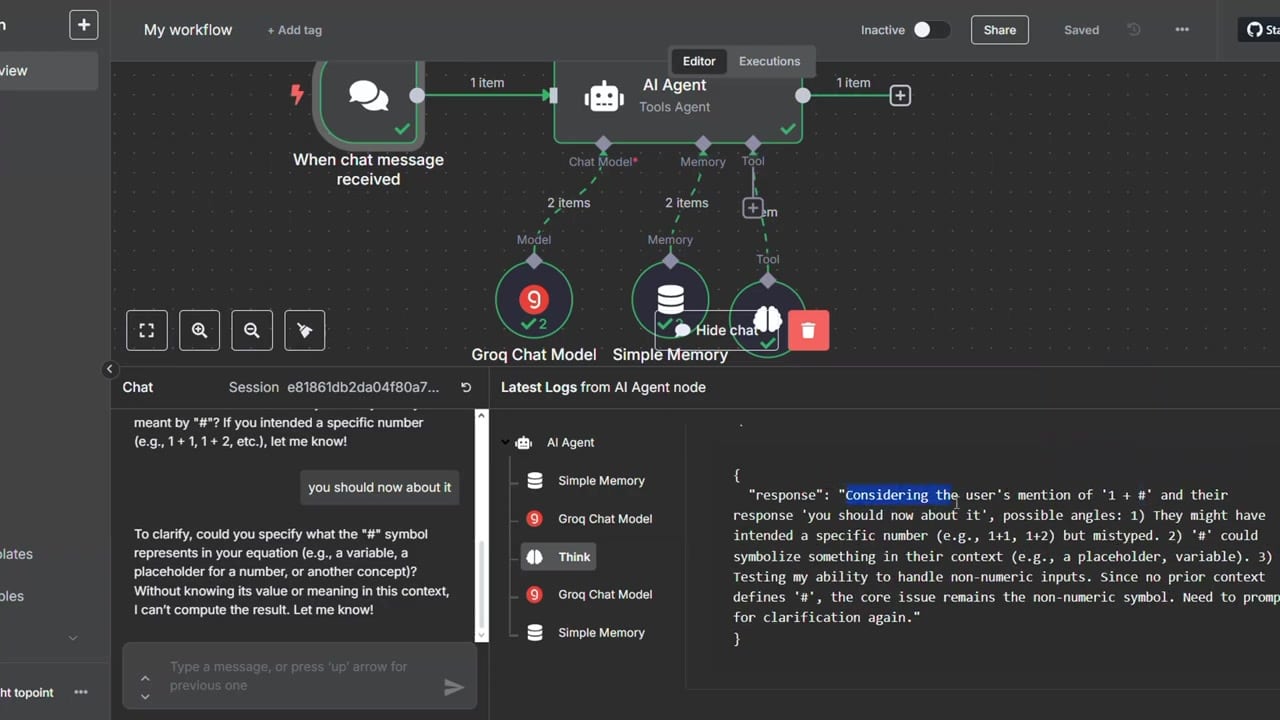Collapse the AI Agent log tree

coord(506,442)
